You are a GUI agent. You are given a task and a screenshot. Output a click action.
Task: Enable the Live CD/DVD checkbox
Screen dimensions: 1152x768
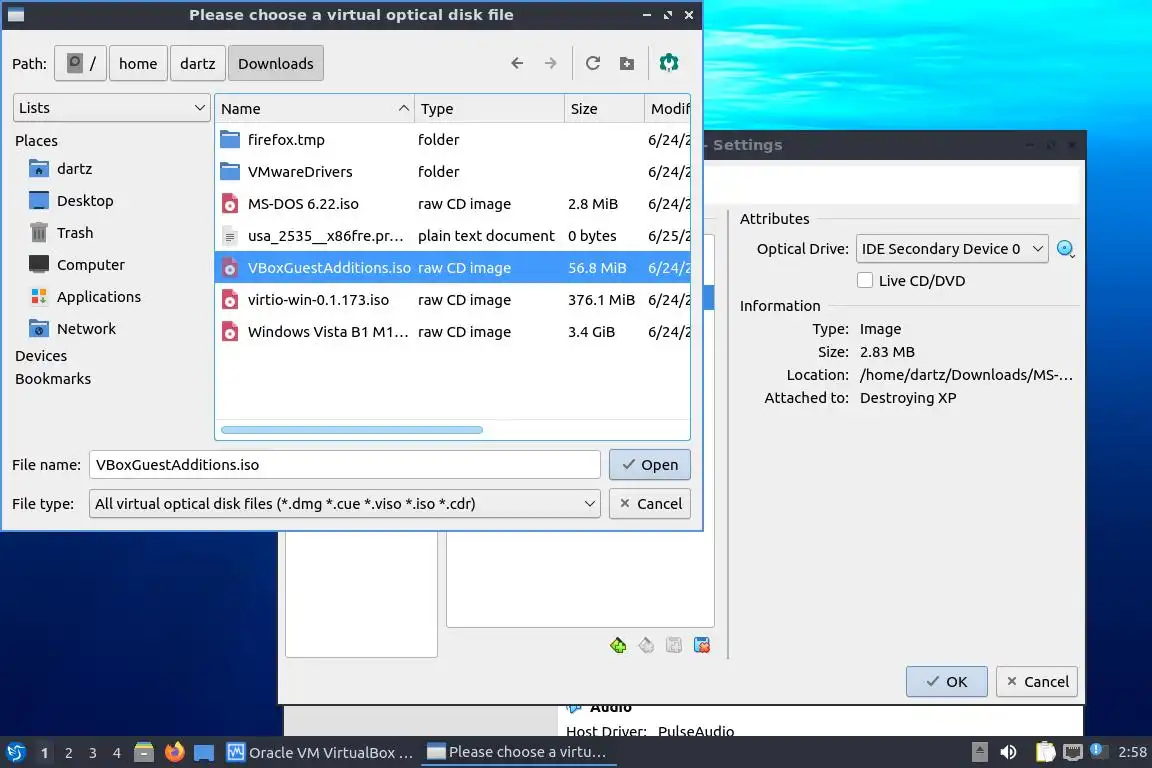point(865,281)
